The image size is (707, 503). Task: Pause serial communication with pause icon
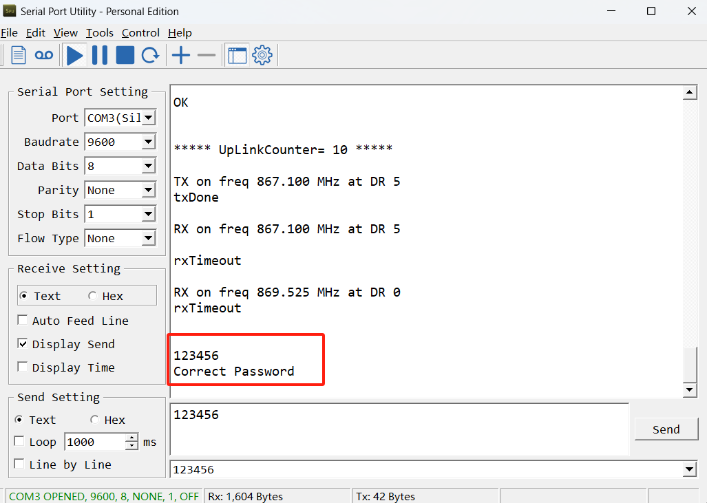[100, 55]
